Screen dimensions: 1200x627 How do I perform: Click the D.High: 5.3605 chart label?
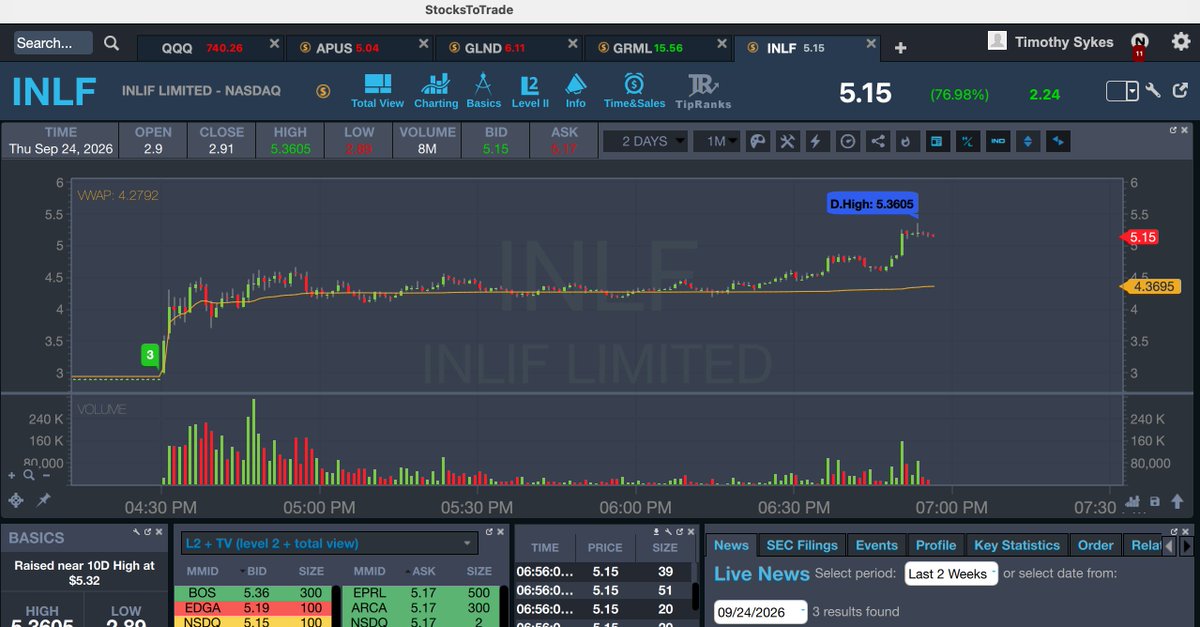pyautogui.click(x=872, y=205)
